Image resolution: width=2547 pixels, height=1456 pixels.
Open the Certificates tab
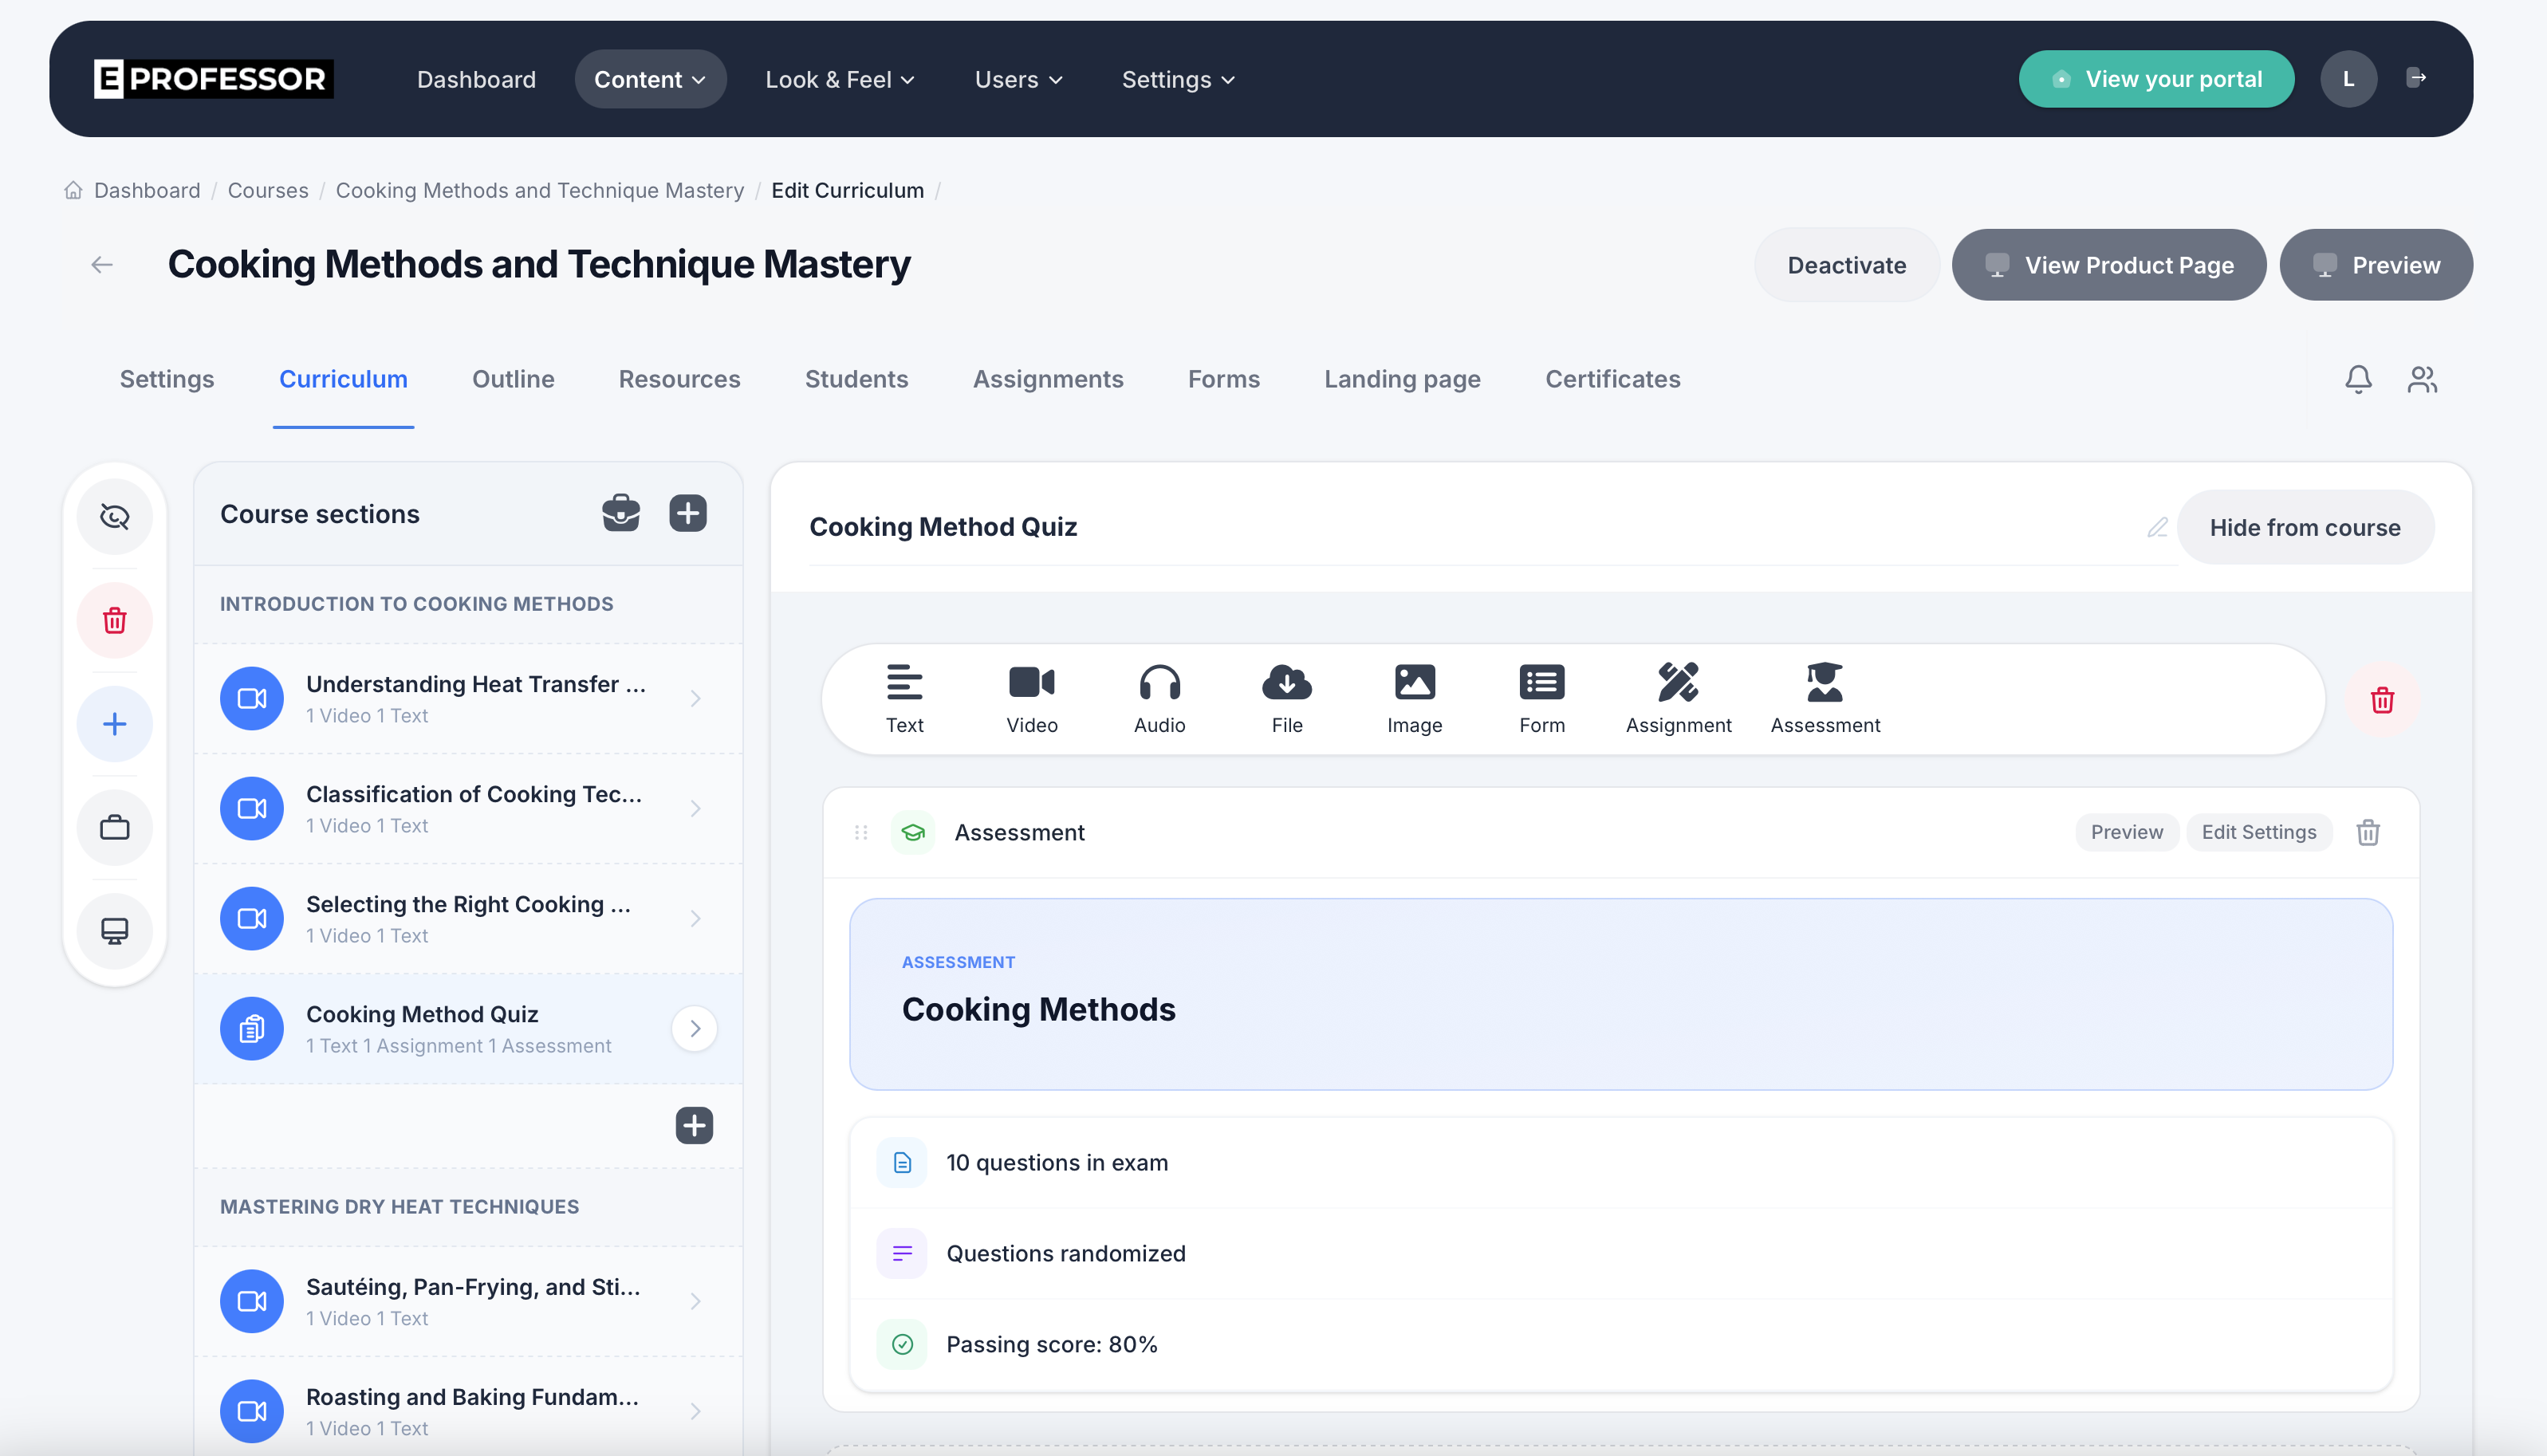[1612, 379]
